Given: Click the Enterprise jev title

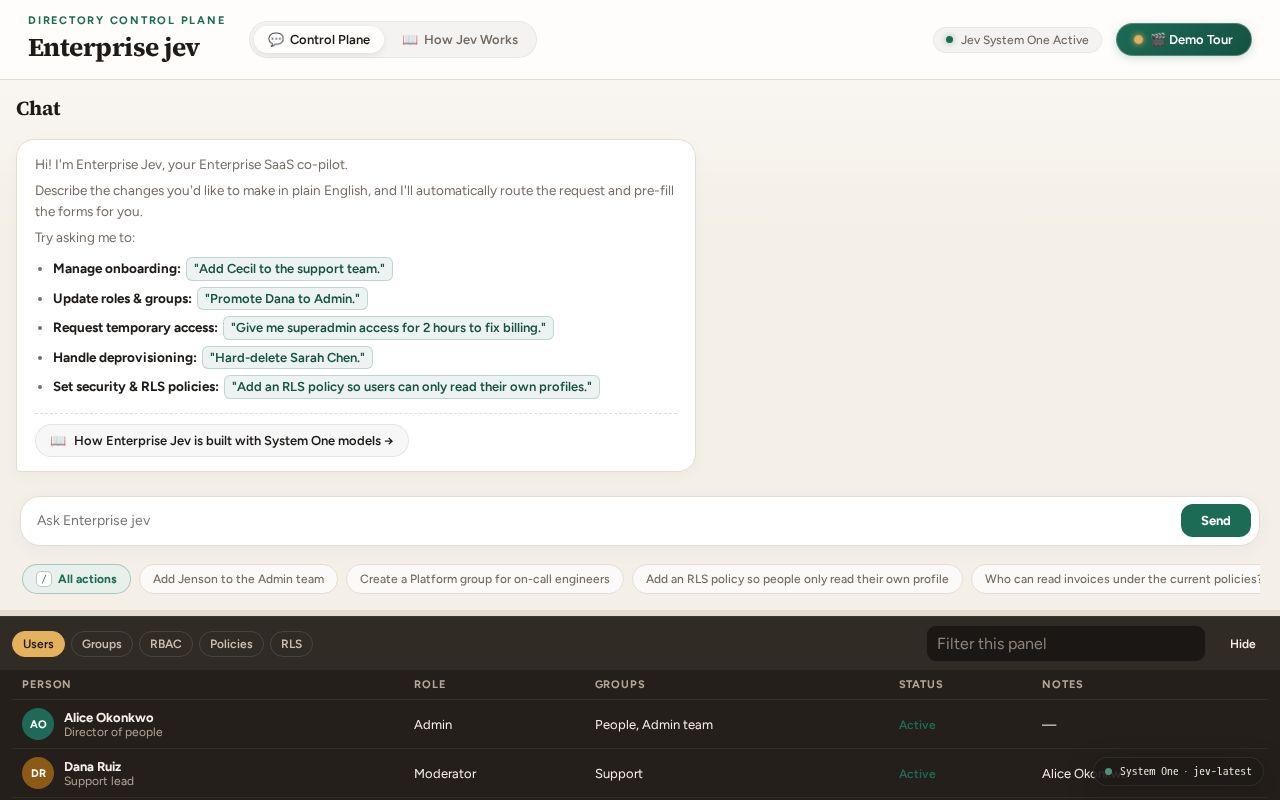Looking at the screenshot, I should (114, 48).
